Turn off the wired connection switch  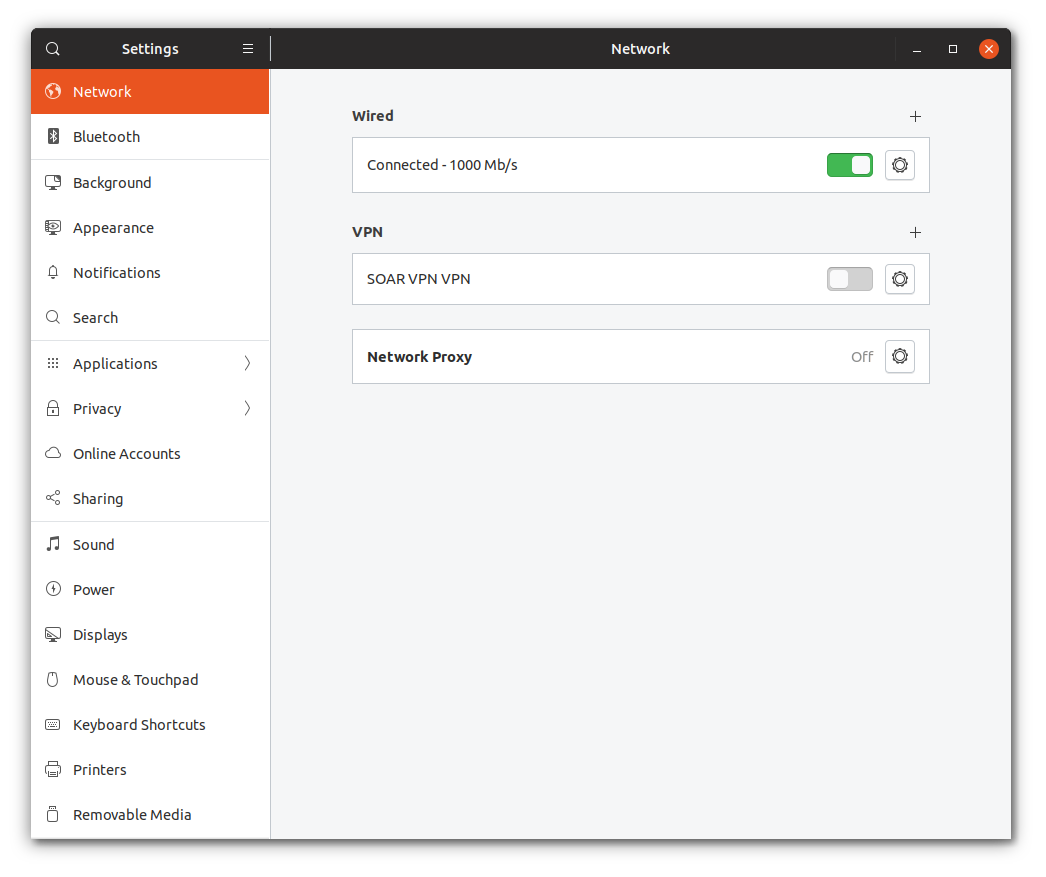[850, 165]
